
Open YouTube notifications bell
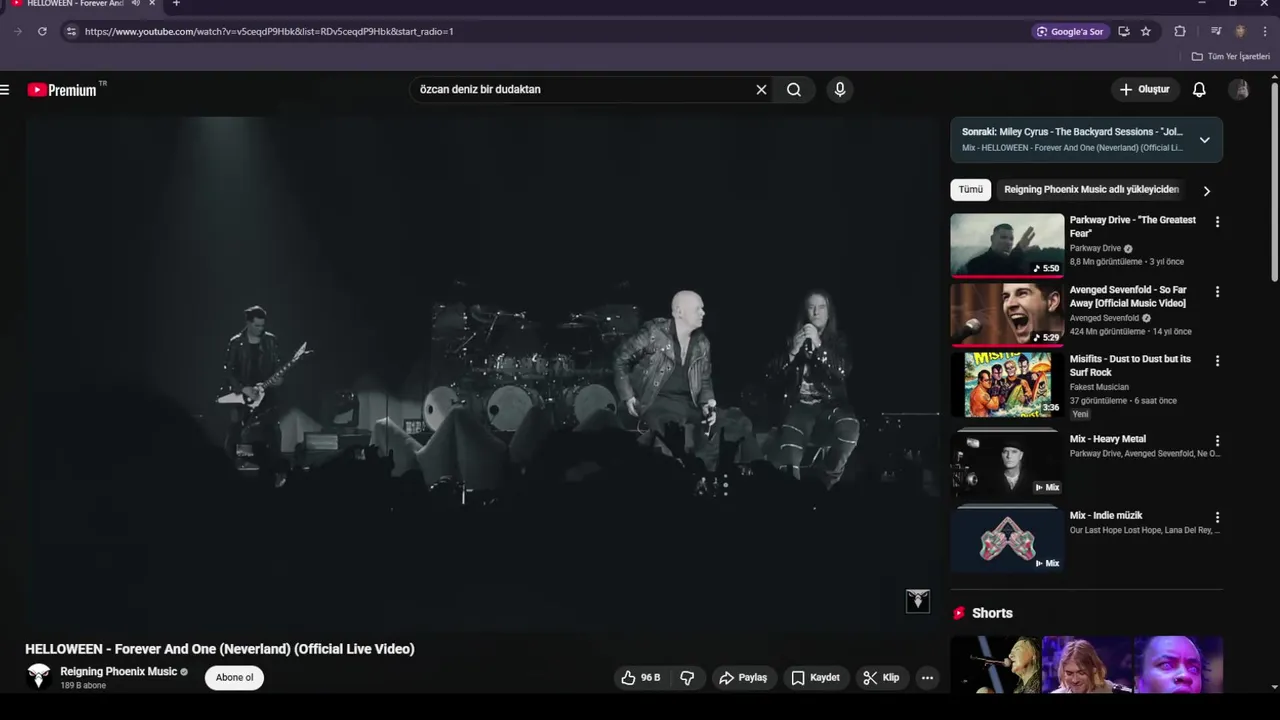[1199, 90]
